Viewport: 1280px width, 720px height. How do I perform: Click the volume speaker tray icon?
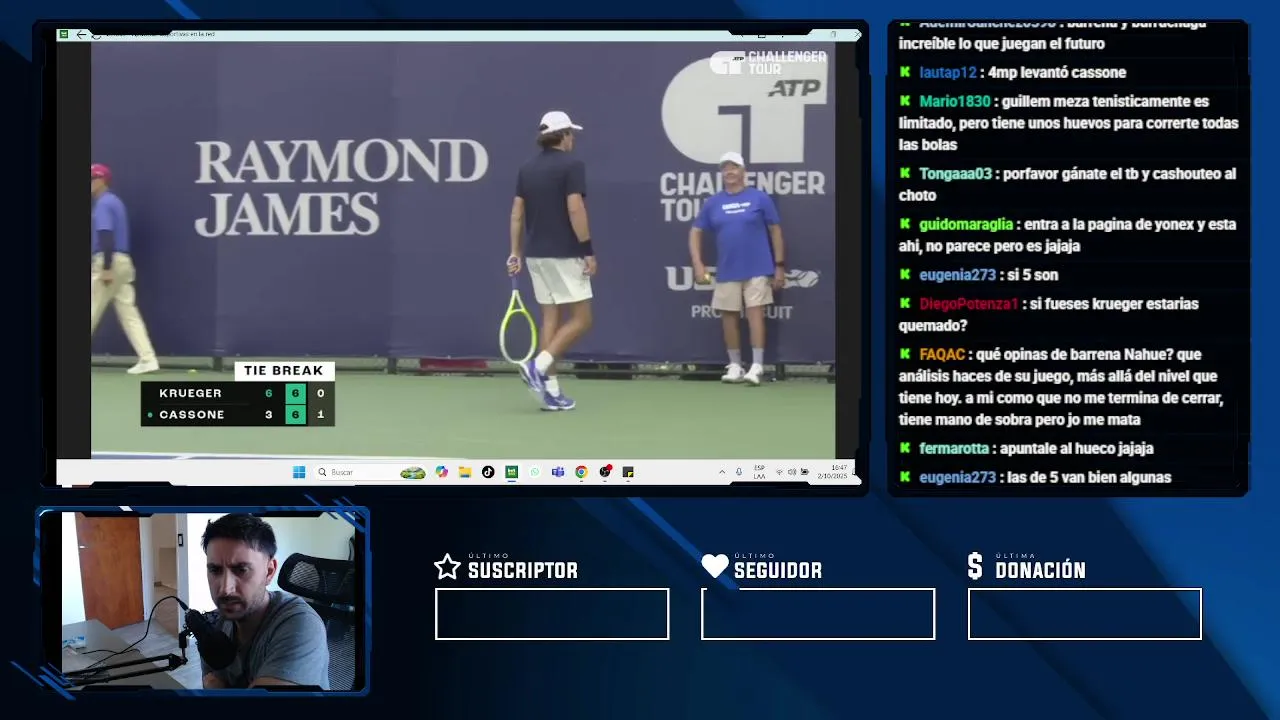(x=791, y=472)
